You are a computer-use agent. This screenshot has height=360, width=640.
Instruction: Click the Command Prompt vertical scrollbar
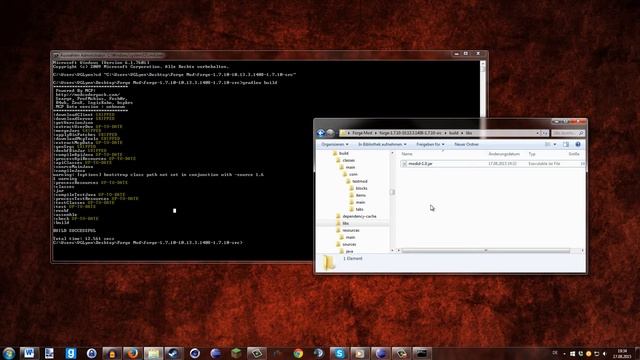tap(483, 89)
